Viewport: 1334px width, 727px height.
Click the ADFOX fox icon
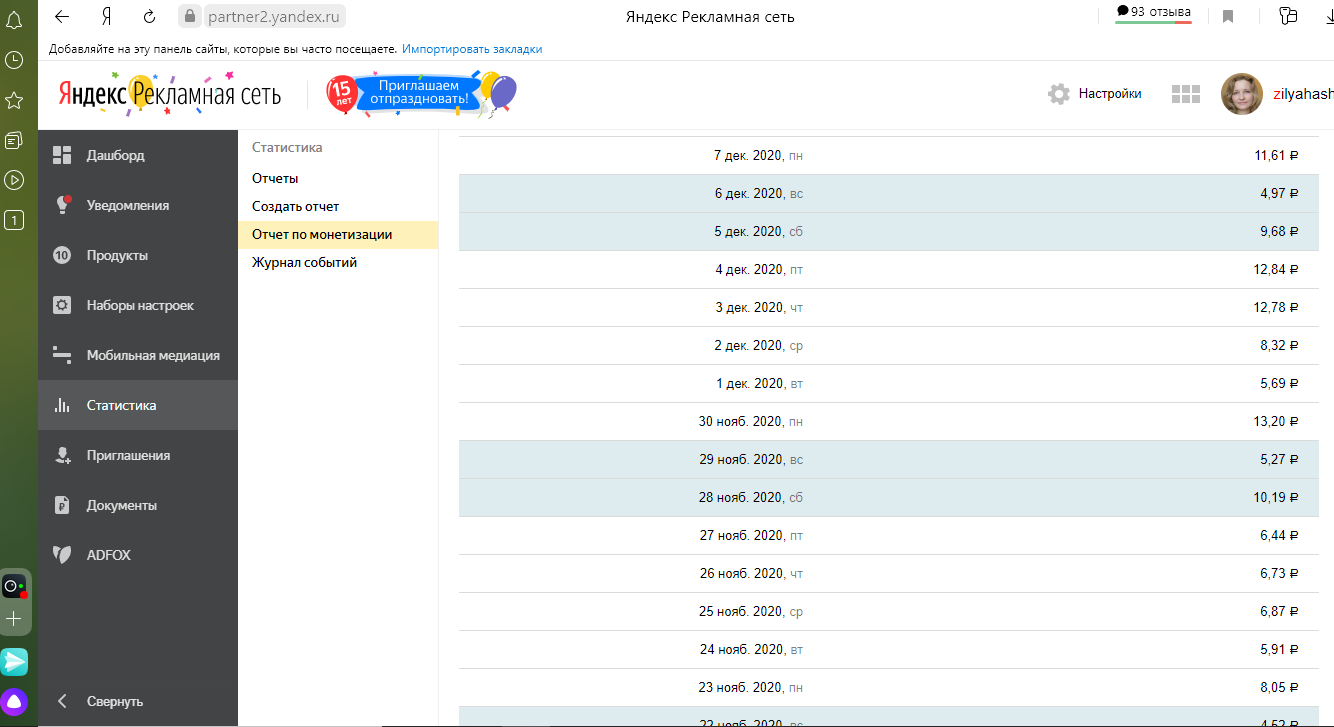click(62, 555)
